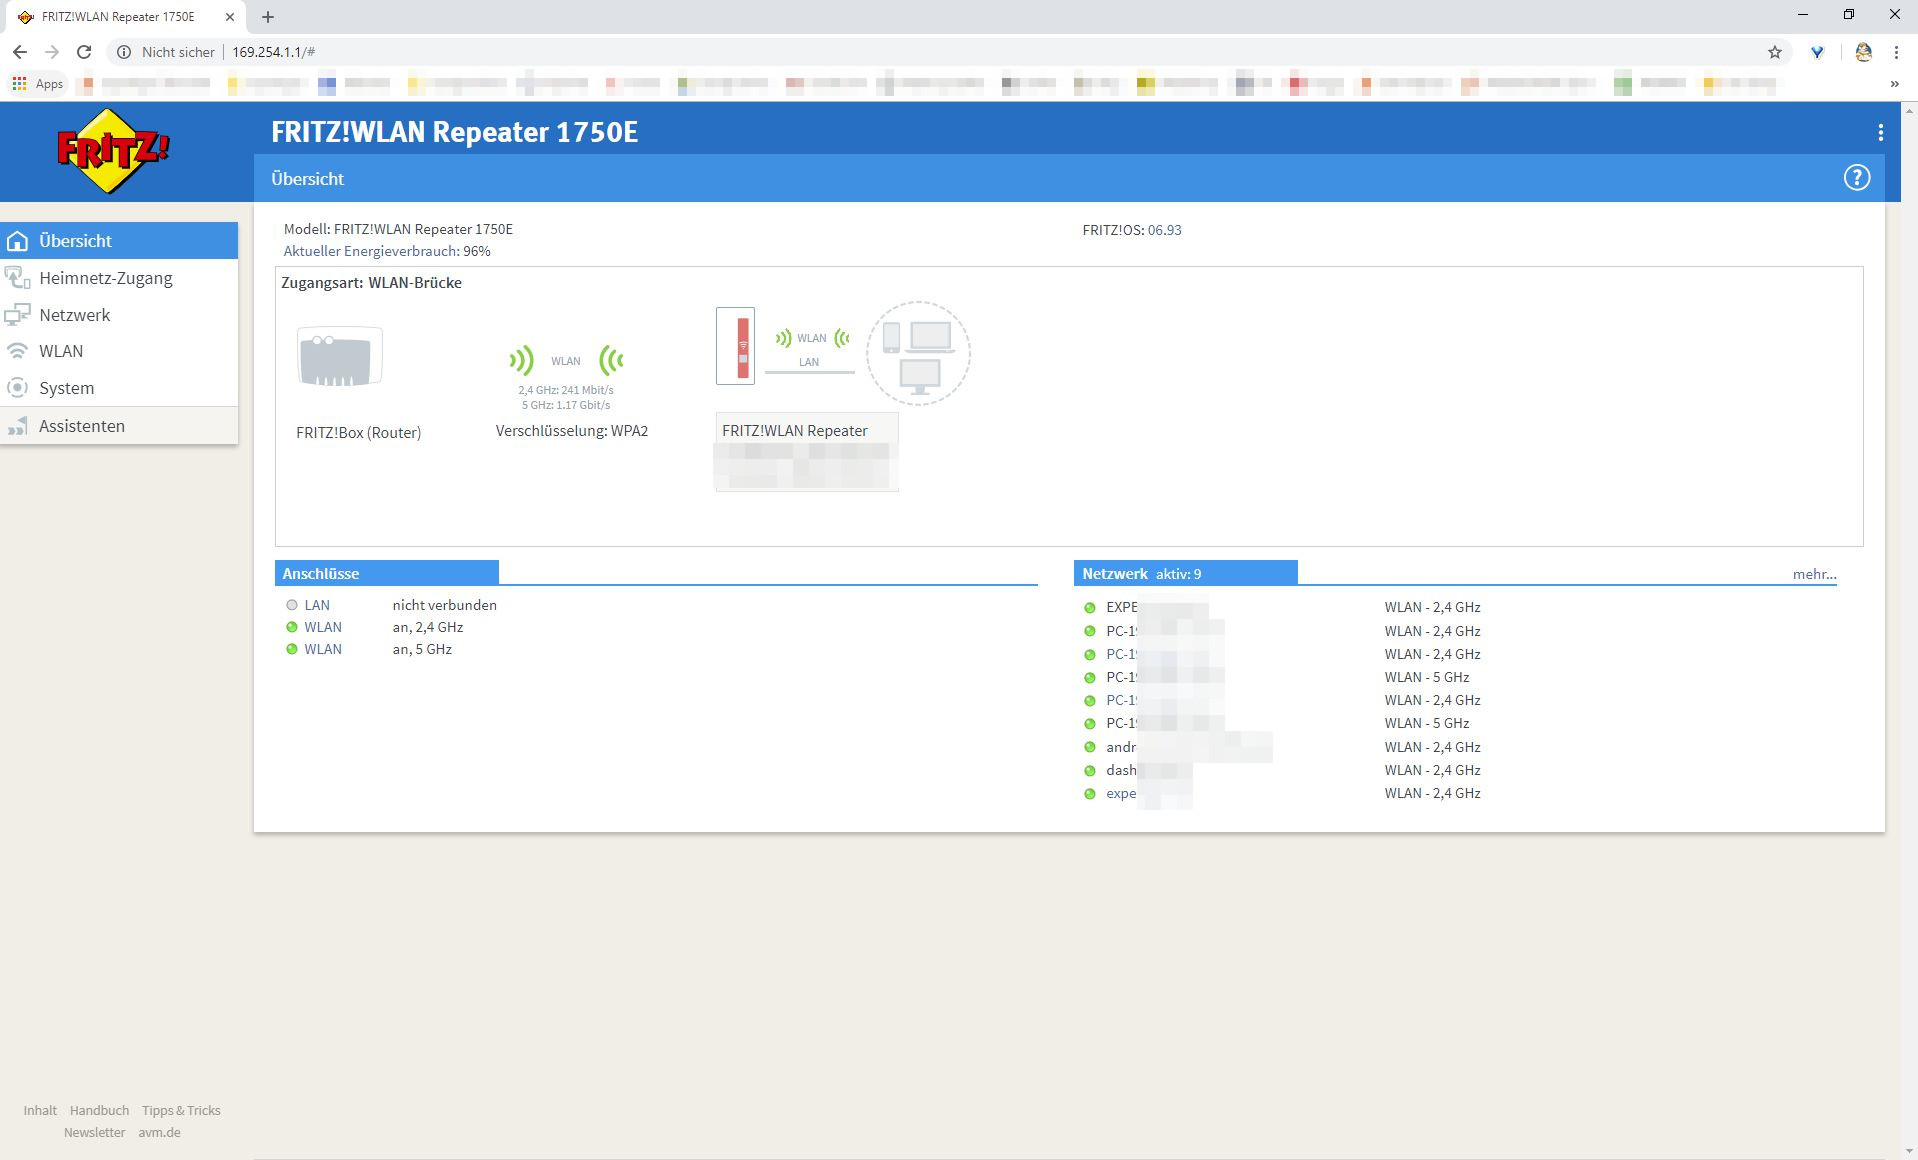Image resolution: width=1918 pixels, height=1160 pixels.
Task: Click the browser forward arrow
Action: [52, 52]
